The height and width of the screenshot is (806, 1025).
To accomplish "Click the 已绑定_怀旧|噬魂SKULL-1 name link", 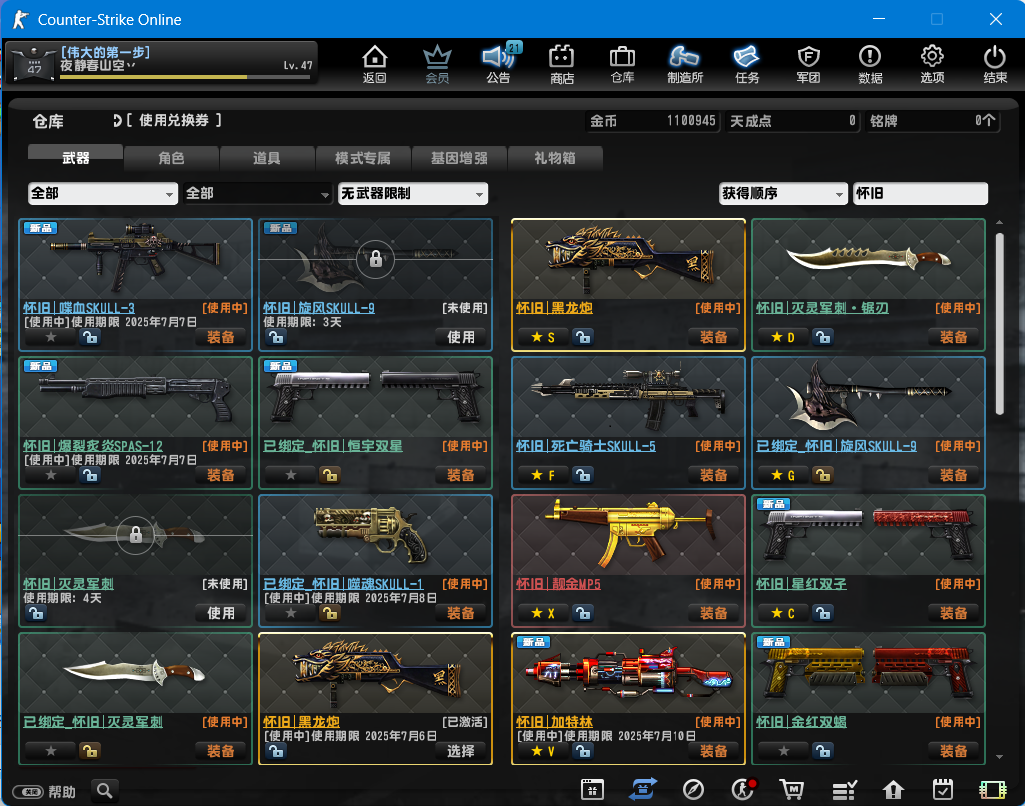I will point(343,584).
